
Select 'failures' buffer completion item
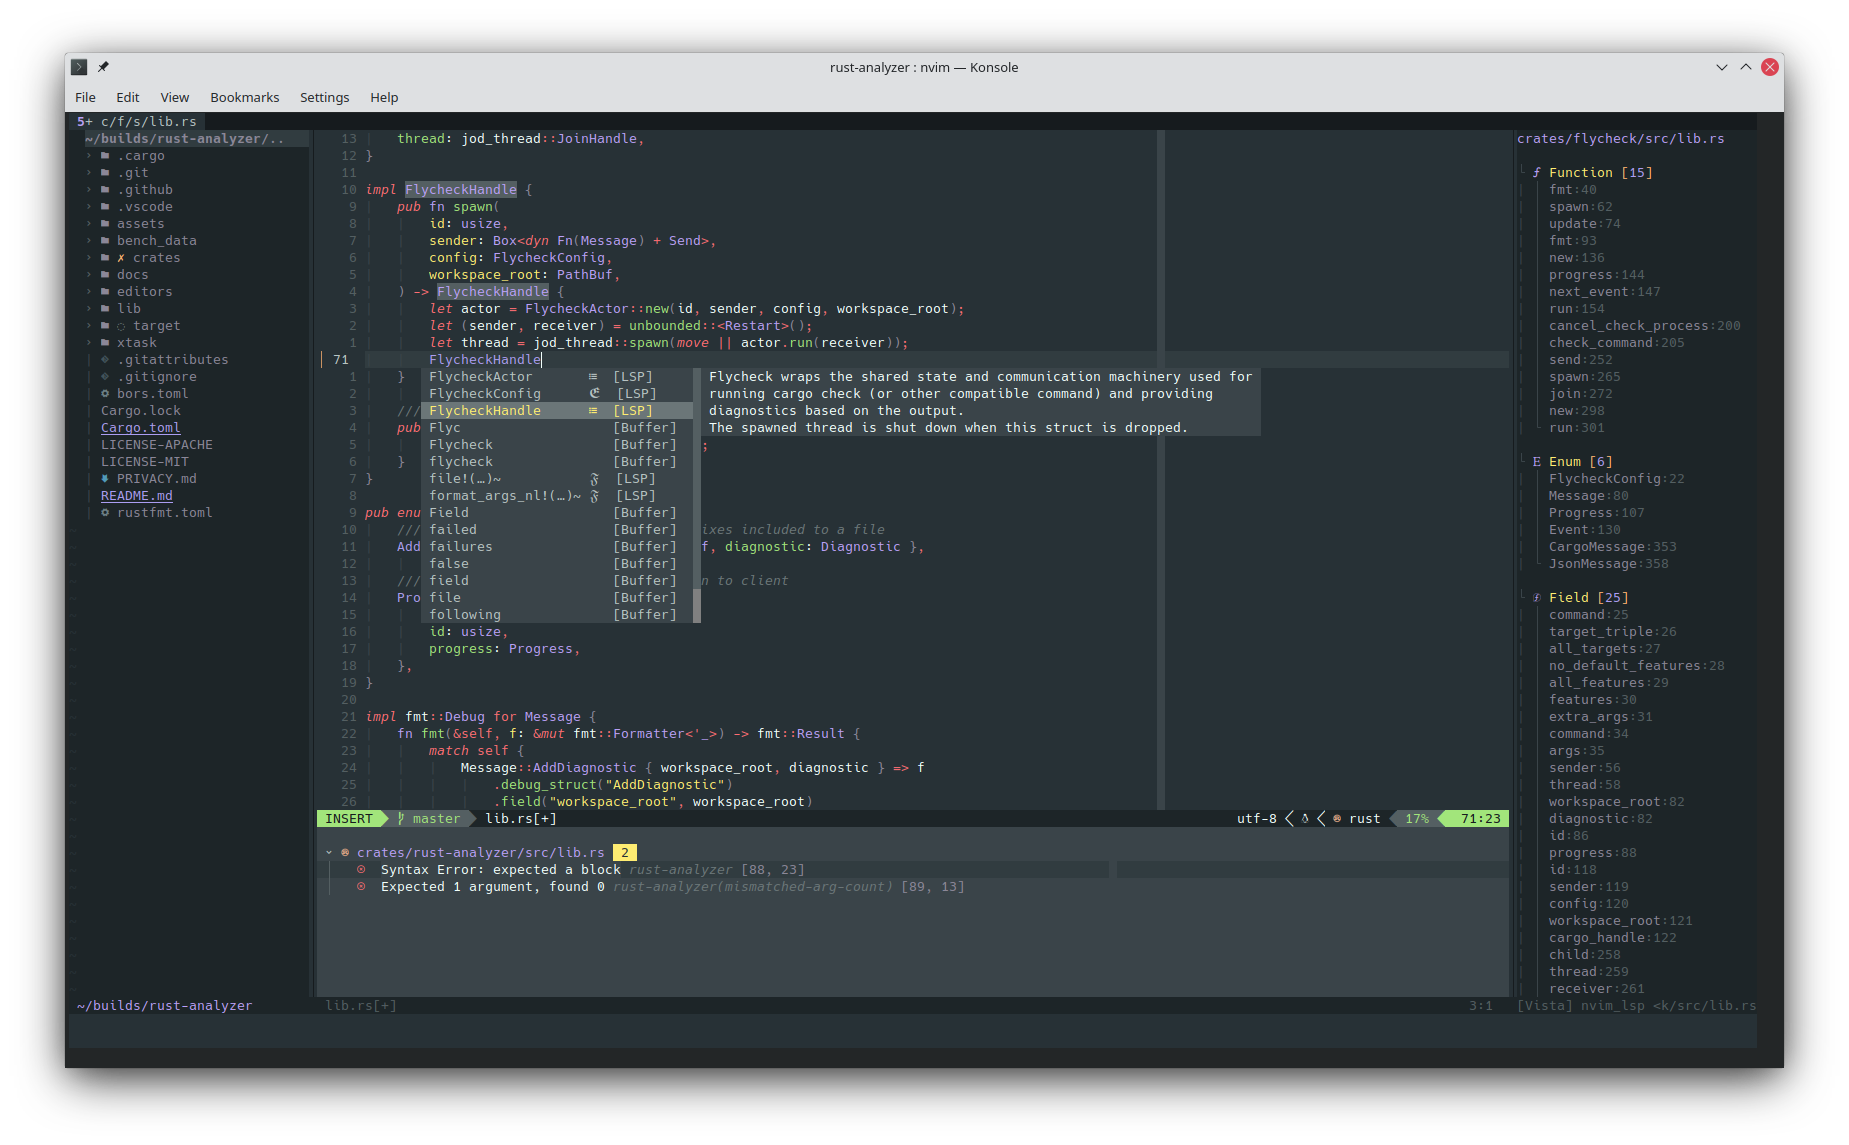[x=556, y=547]
